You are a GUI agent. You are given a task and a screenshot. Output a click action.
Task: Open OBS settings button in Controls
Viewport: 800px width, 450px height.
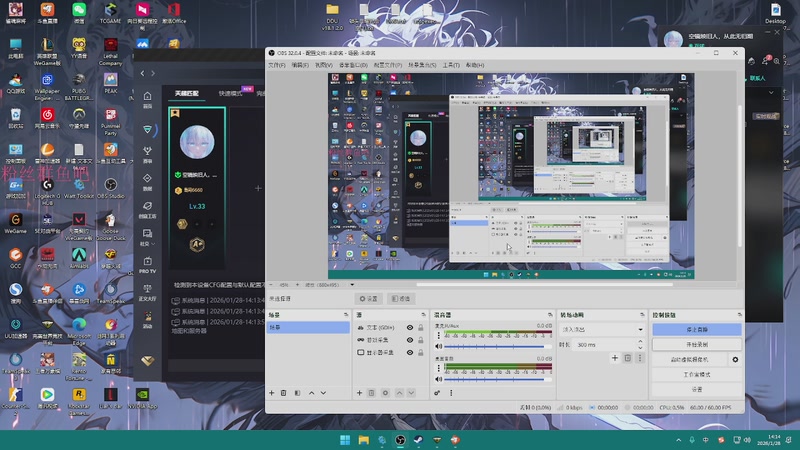(697, 389)
